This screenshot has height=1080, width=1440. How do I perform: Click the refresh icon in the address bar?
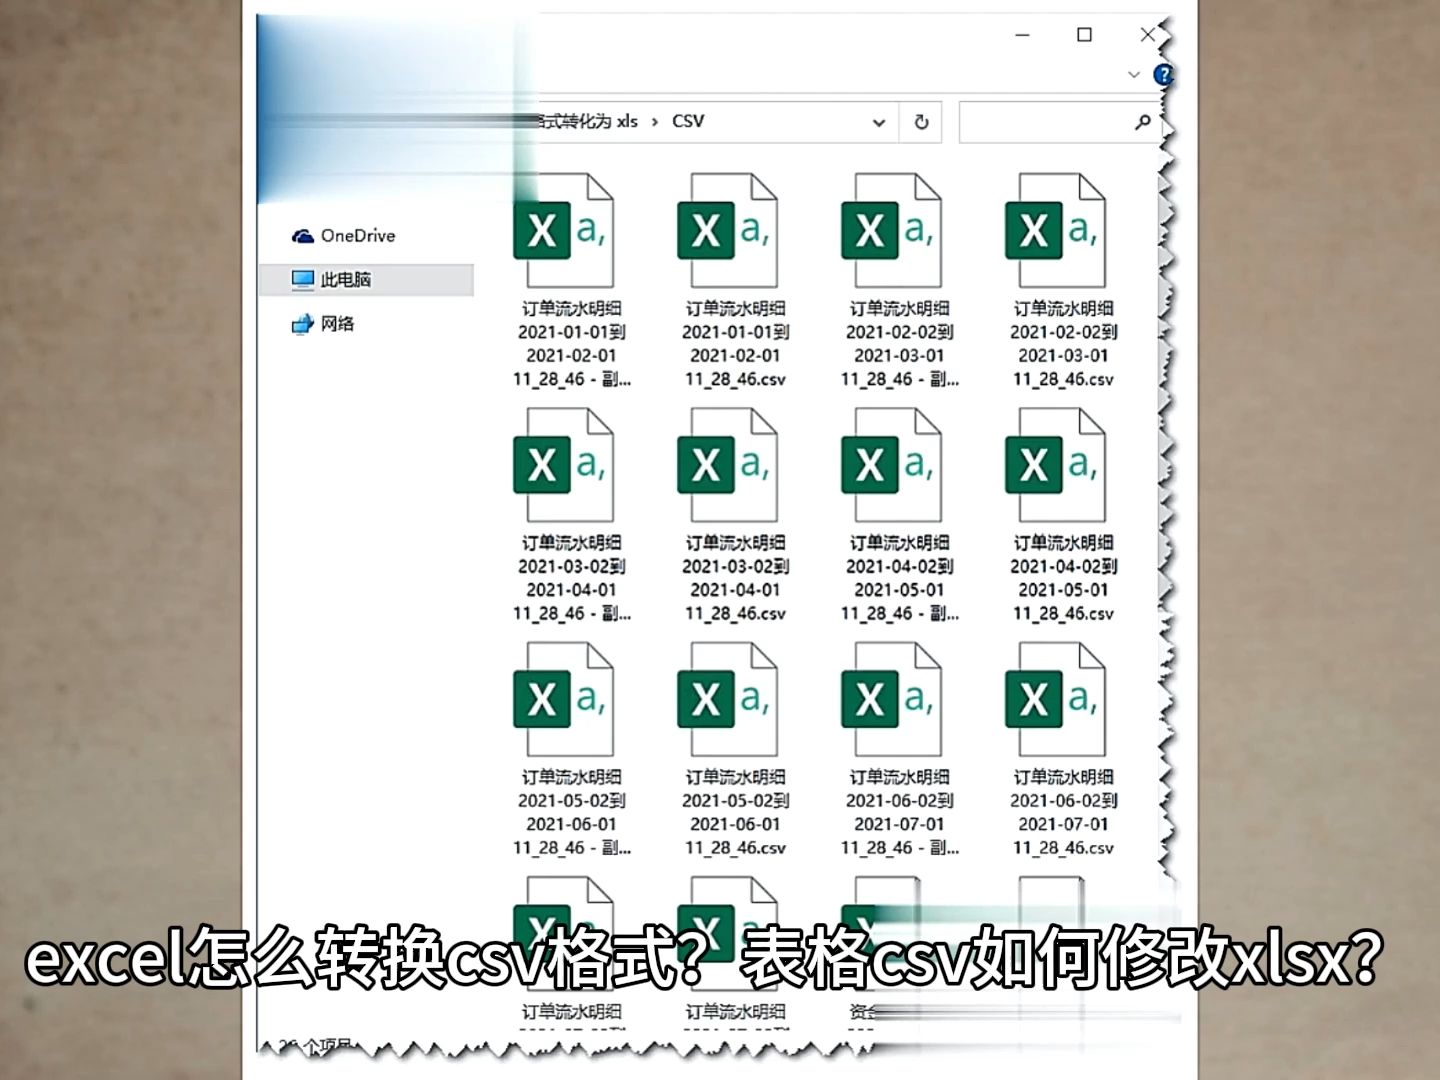tap(919, 122)
